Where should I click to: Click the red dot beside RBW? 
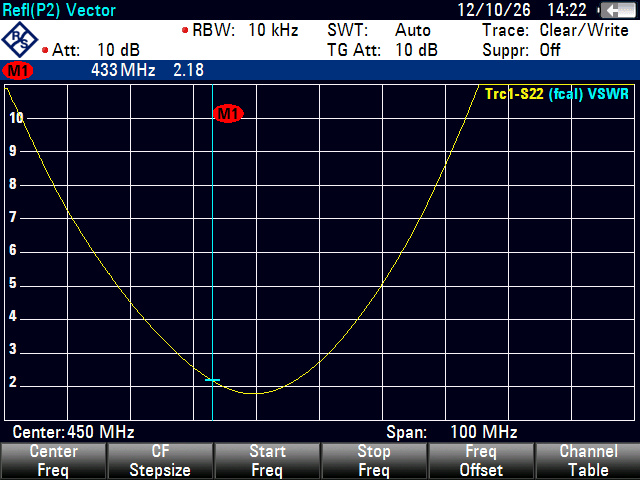185,30
